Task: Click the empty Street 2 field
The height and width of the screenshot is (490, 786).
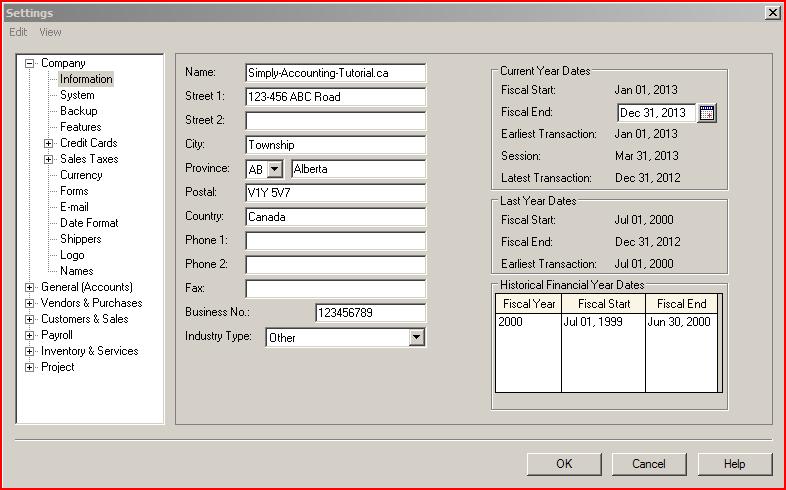Action: coord(335,121)
